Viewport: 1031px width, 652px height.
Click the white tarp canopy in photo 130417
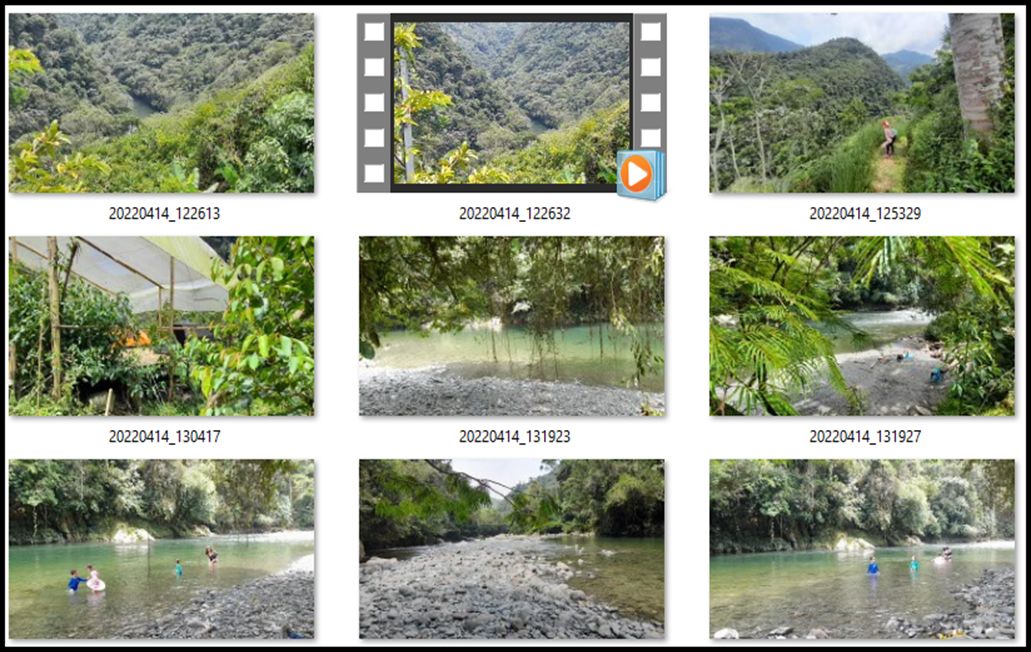(x=130, y=268)
